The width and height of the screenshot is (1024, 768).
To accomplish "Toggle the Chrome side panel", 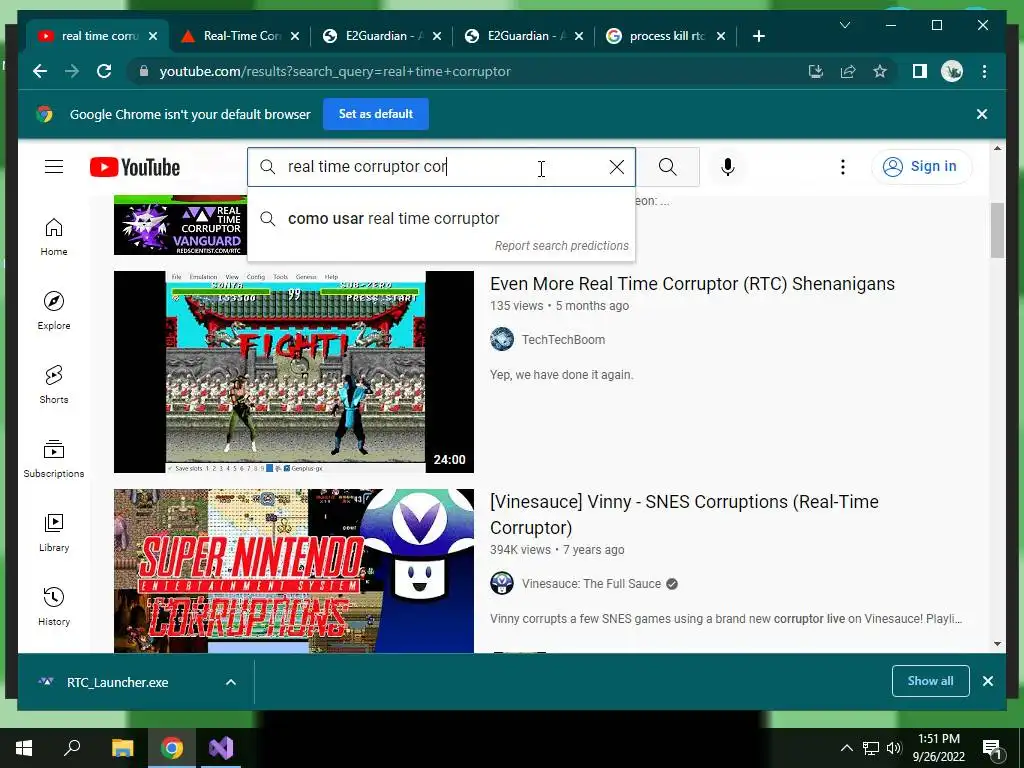I will pyautogui.click(x=920, y=71).
